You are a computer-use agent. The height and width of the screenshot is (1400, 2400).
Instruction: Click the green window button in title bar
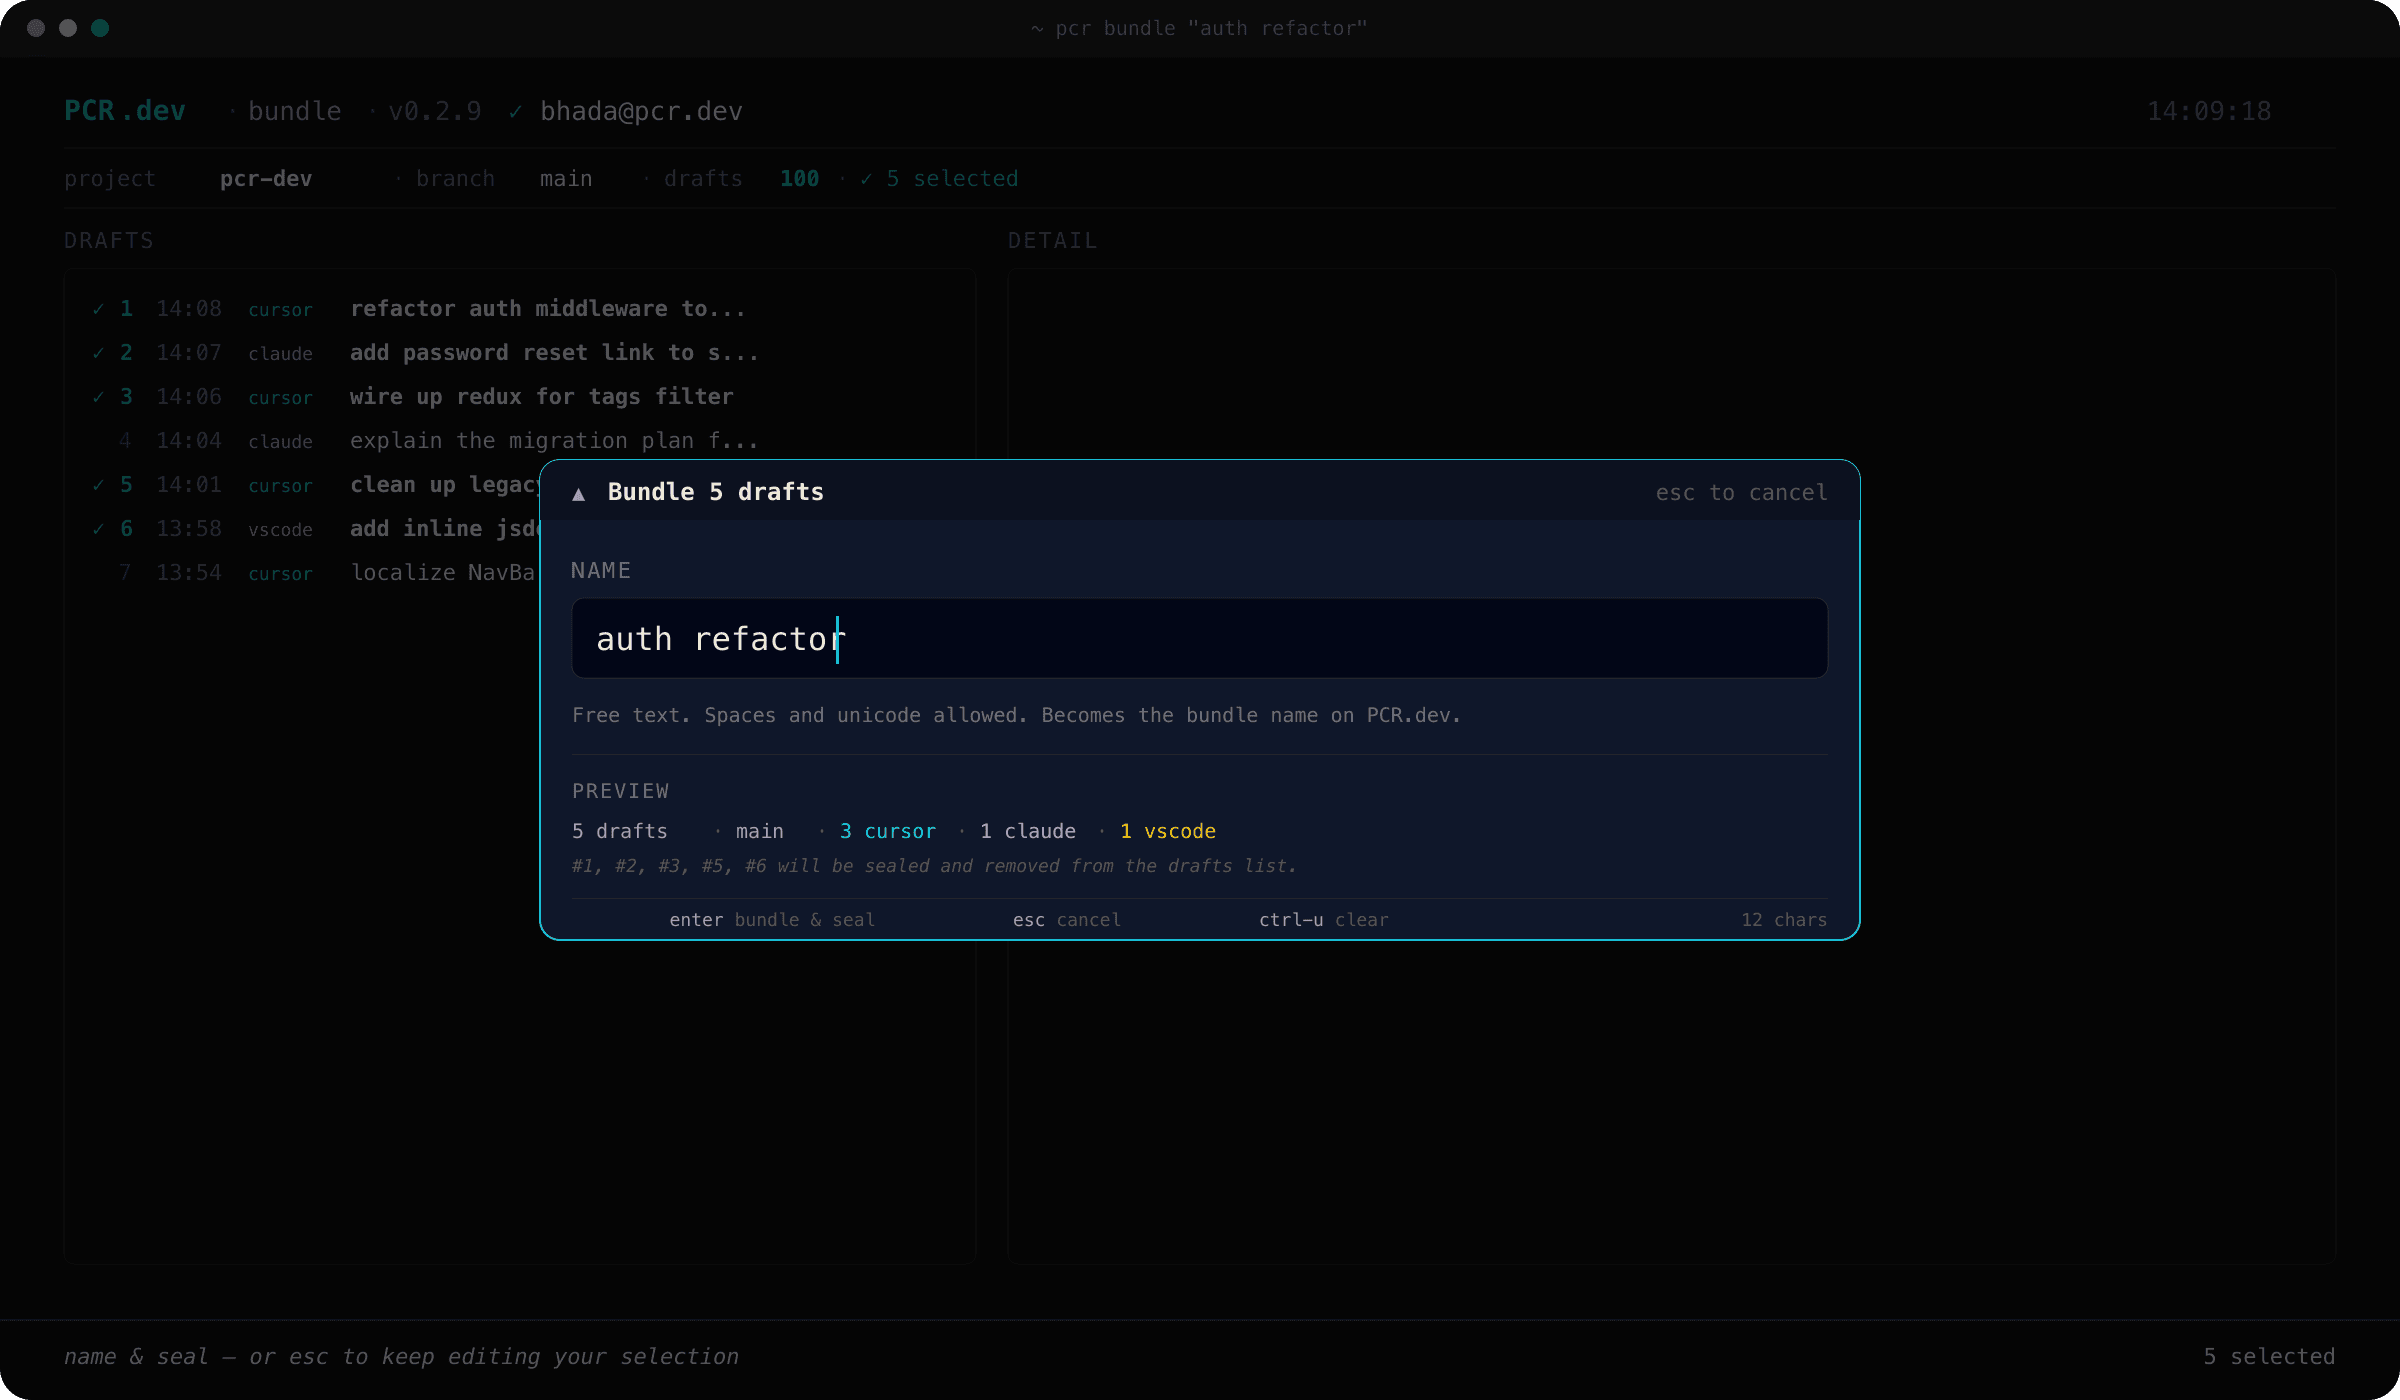[100, 28]
